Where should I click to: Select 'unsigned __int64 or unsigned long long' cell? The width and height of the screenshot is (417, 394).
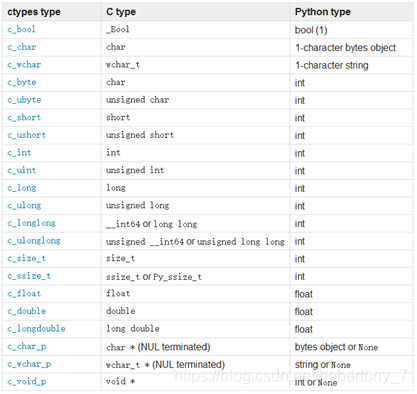(195, 241)
